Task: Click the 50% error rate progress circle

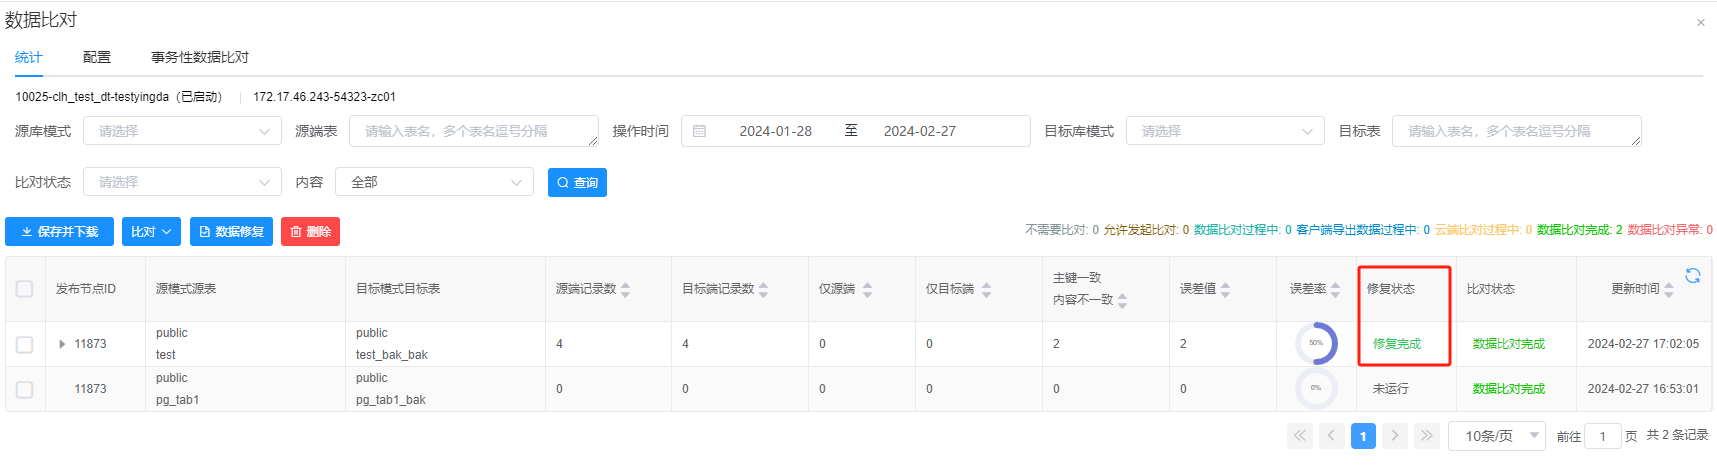Action: pos(1316,343)
